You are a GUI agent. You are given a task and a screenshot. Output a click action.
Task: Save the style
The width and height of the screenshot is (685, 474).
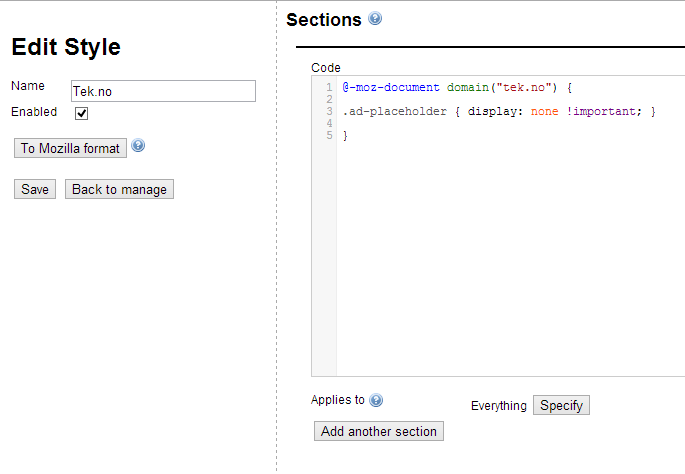coord(35,189)
